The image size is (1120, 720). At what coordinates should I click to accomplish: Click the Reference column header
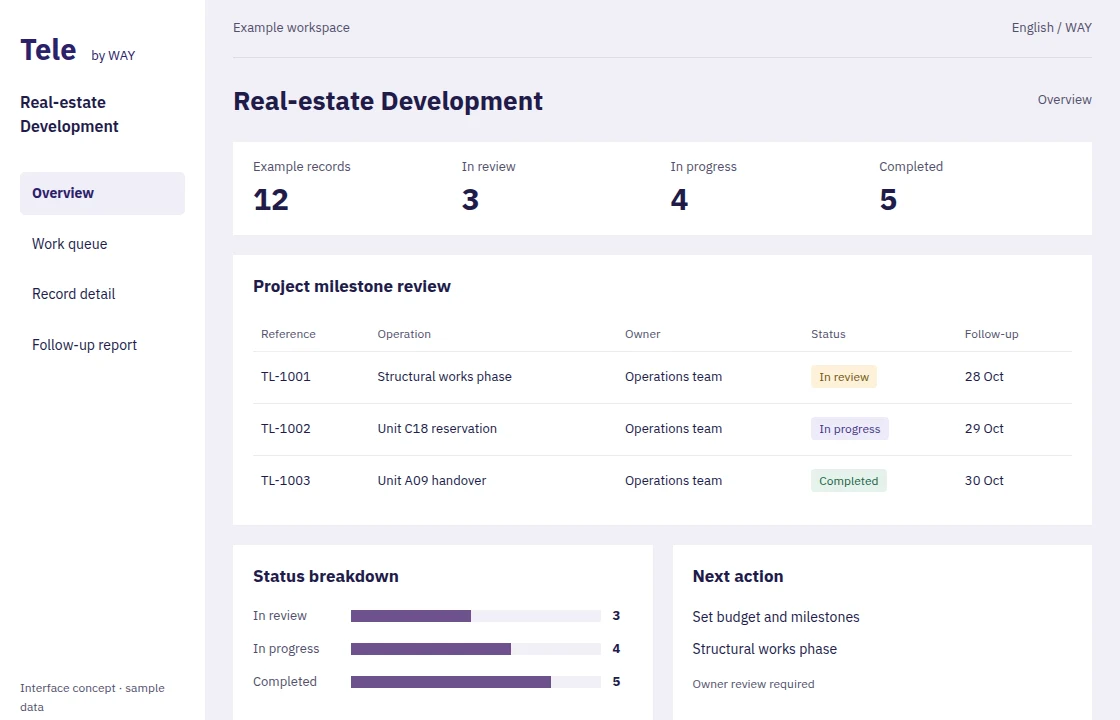(288, 334)
